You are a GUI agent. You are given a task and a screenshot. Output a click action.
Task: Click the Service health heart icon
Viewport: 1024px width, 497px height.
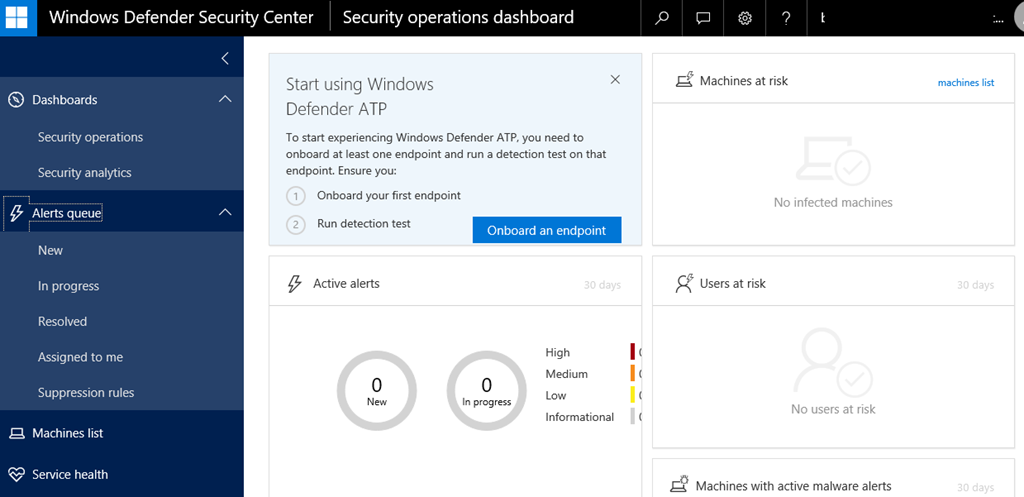coord(16,474)
